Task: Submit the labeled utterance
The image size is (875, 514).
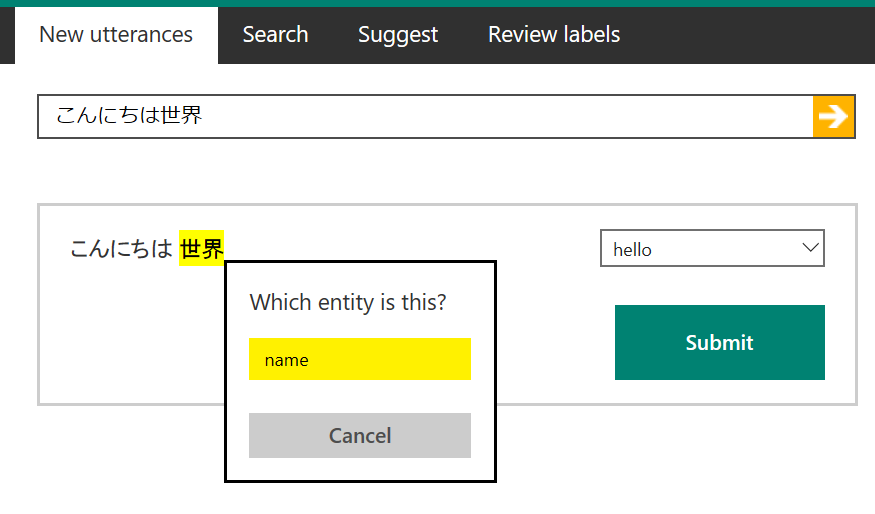Action: (x=720, y=342)
